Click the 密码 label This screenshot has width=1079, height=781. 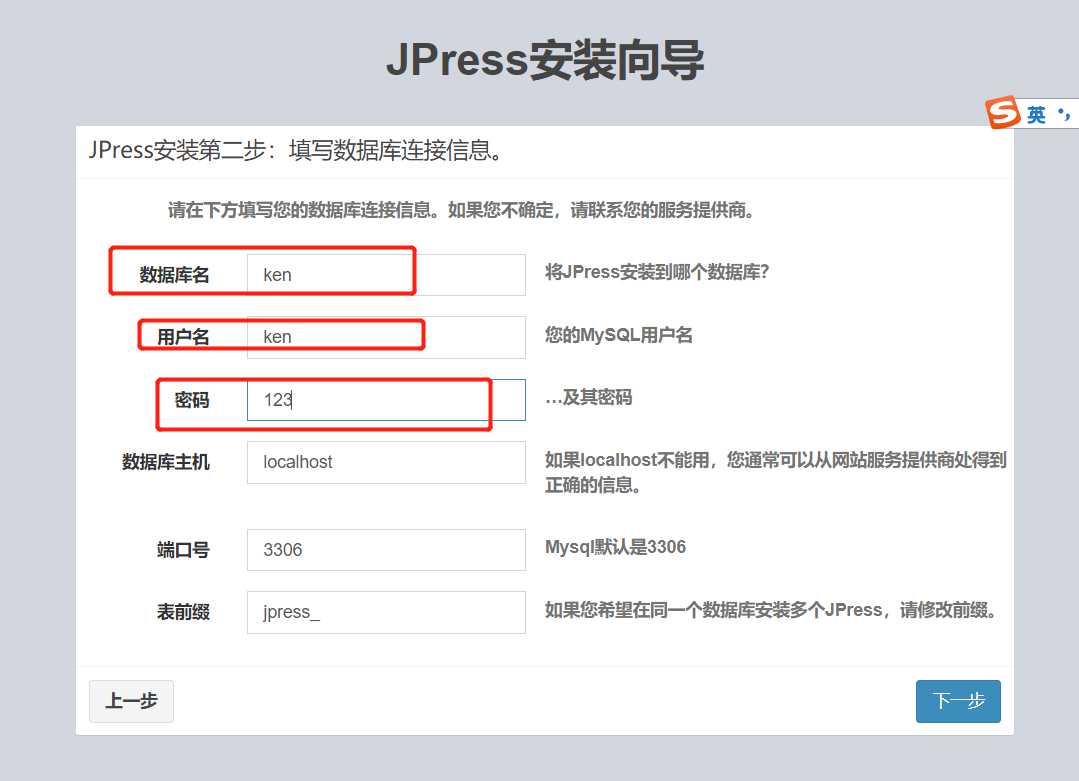tap(192, 400)
